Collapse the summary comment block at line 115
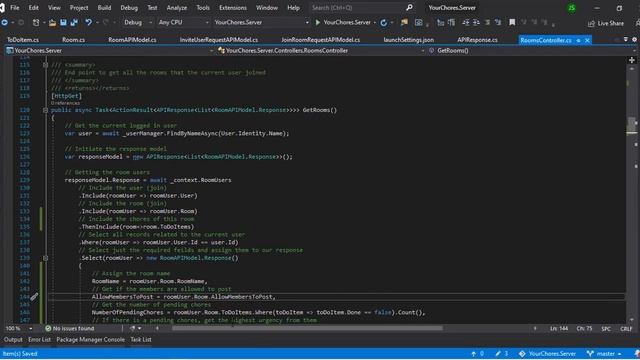The height and width of the screenshot is (360, 640). point(45,65)
